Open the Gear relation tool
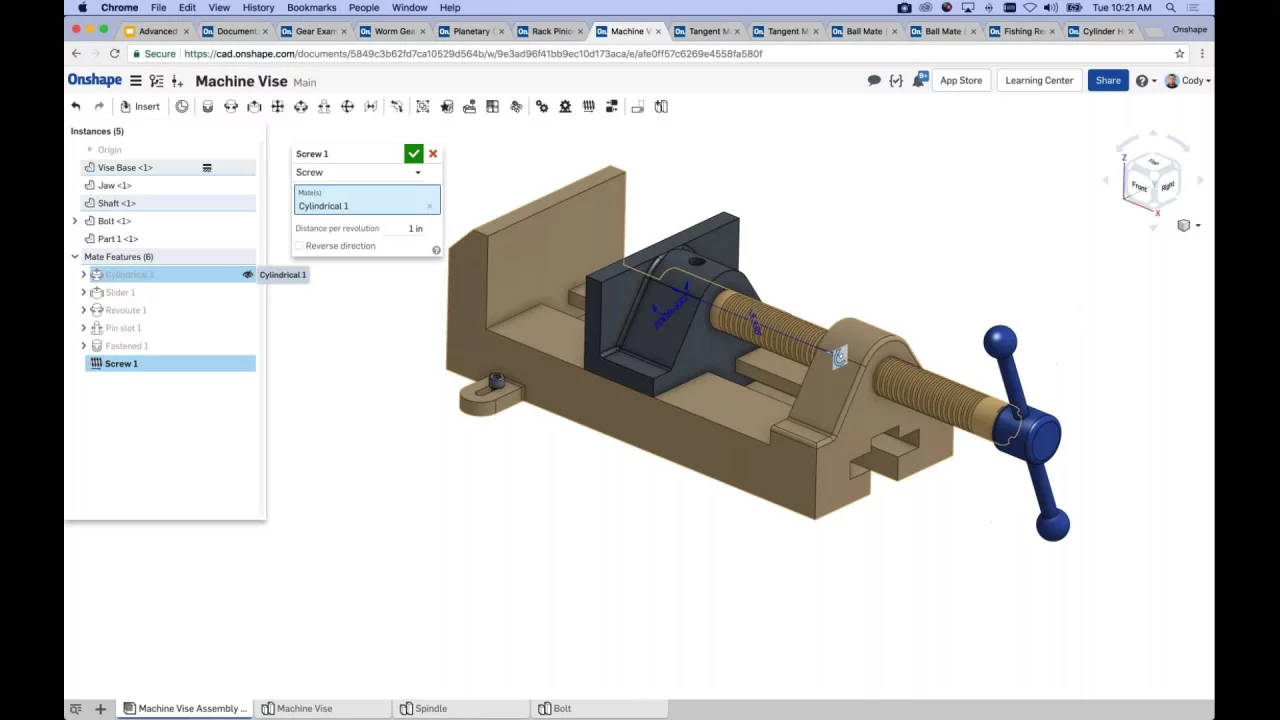Viewport: 1280px width, 720px height. click(x=541, y=106)
